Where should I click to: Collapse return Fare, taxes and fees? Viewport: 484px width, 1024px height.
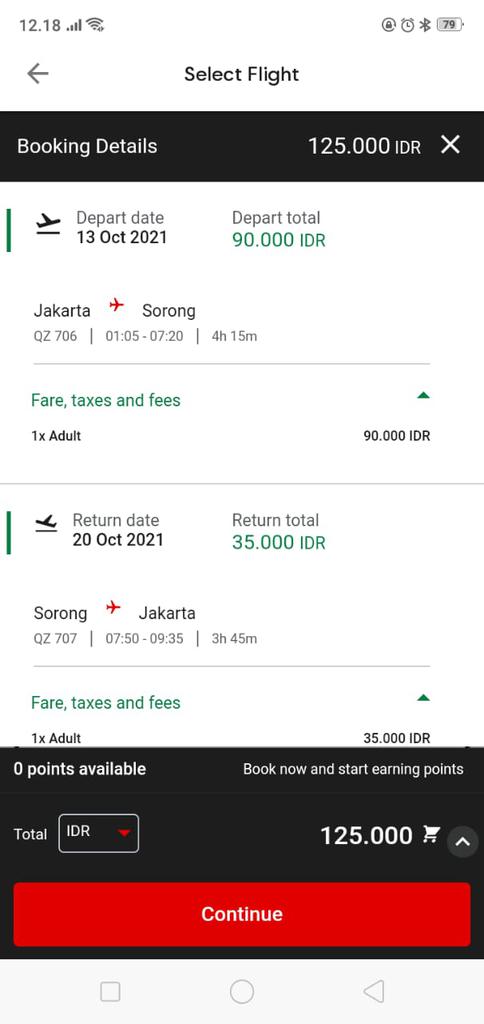(x=423, y=698)
